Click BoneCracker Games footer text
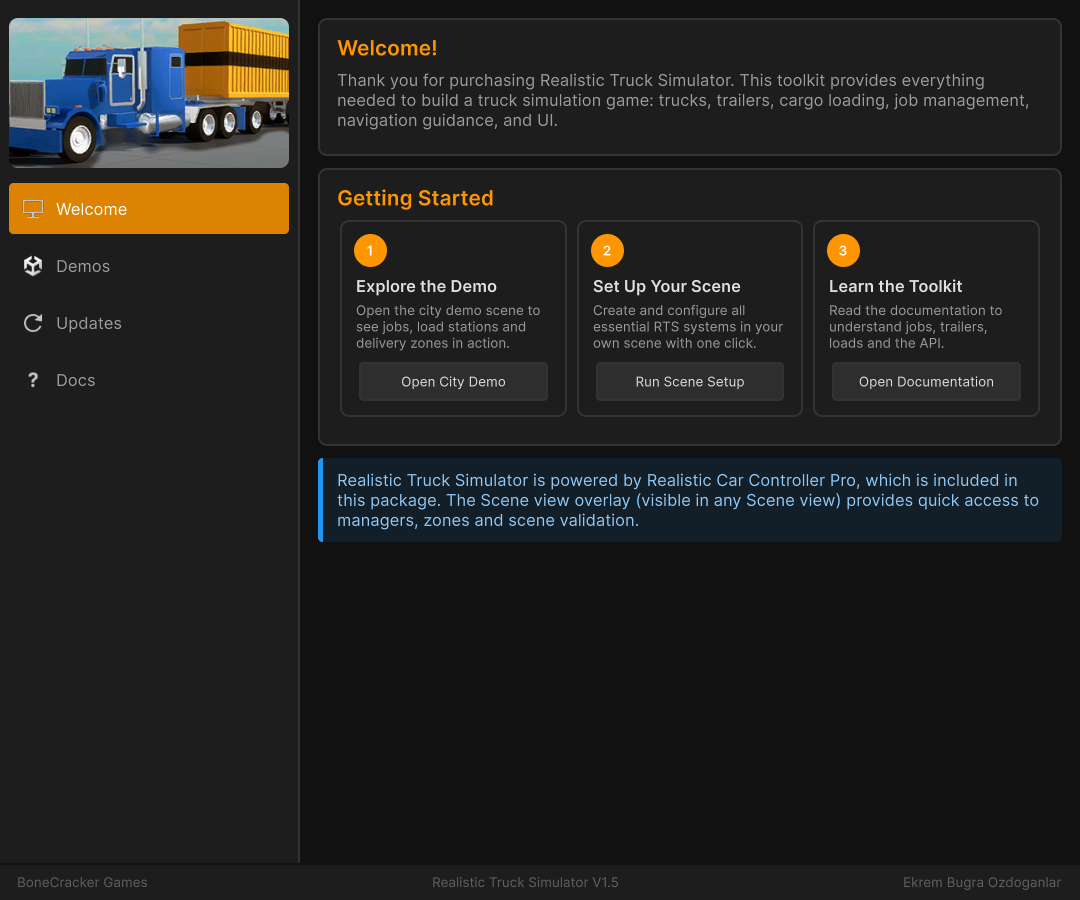 (x=82, y=882)
